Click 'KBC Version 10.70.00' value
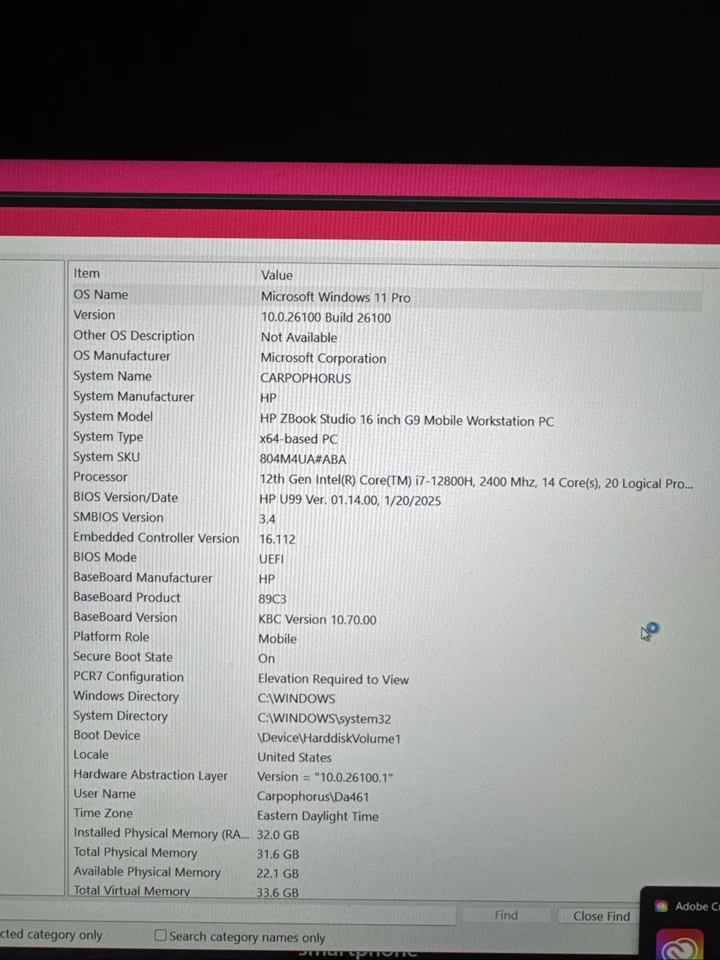This screenshot has width=720, height=960. pyautogui.click(x=317, y=619)
